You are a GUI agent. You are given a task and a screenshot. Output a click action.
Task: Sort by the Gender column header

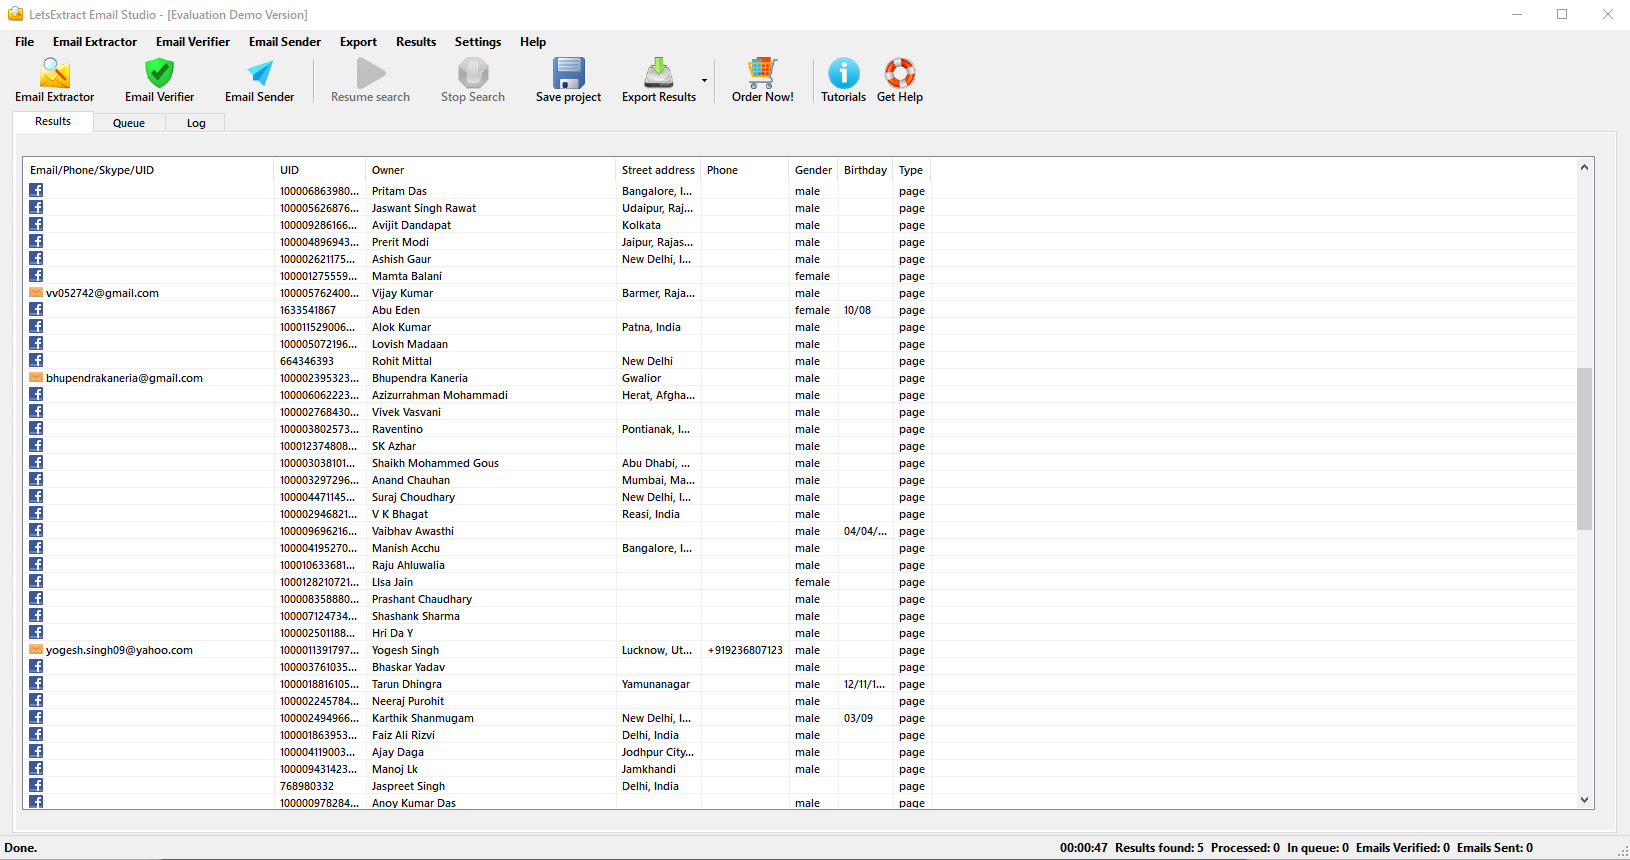[813, 170]
